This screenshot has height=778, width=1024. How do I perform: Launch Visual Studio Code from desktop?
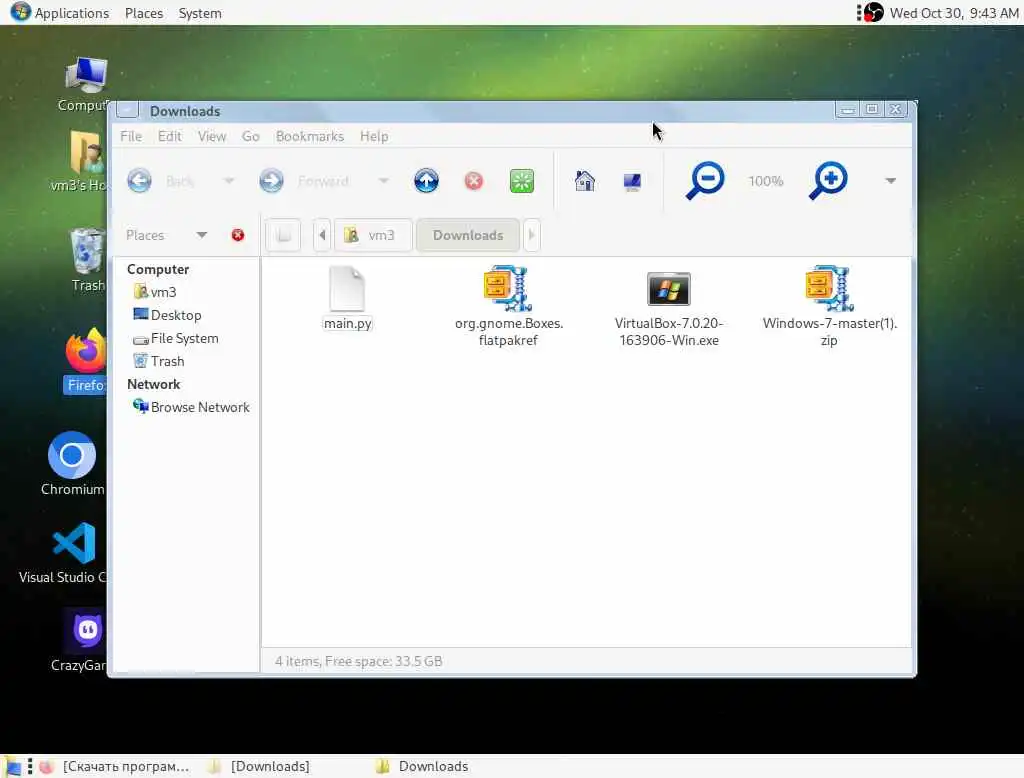tap(74, 543)
